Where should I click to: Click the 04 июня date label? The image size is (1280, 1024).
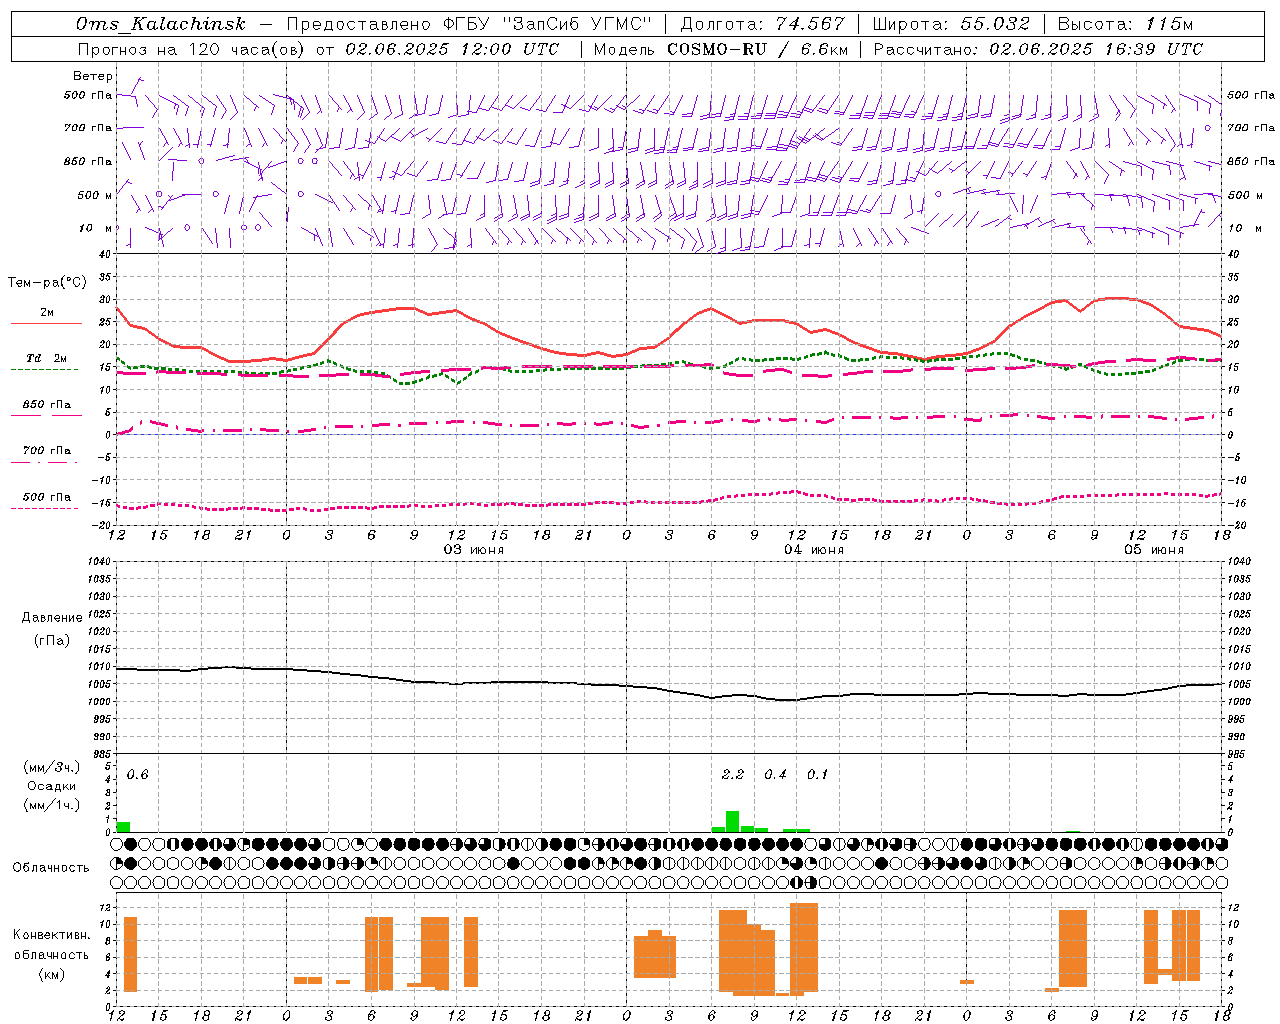(814, 550)
